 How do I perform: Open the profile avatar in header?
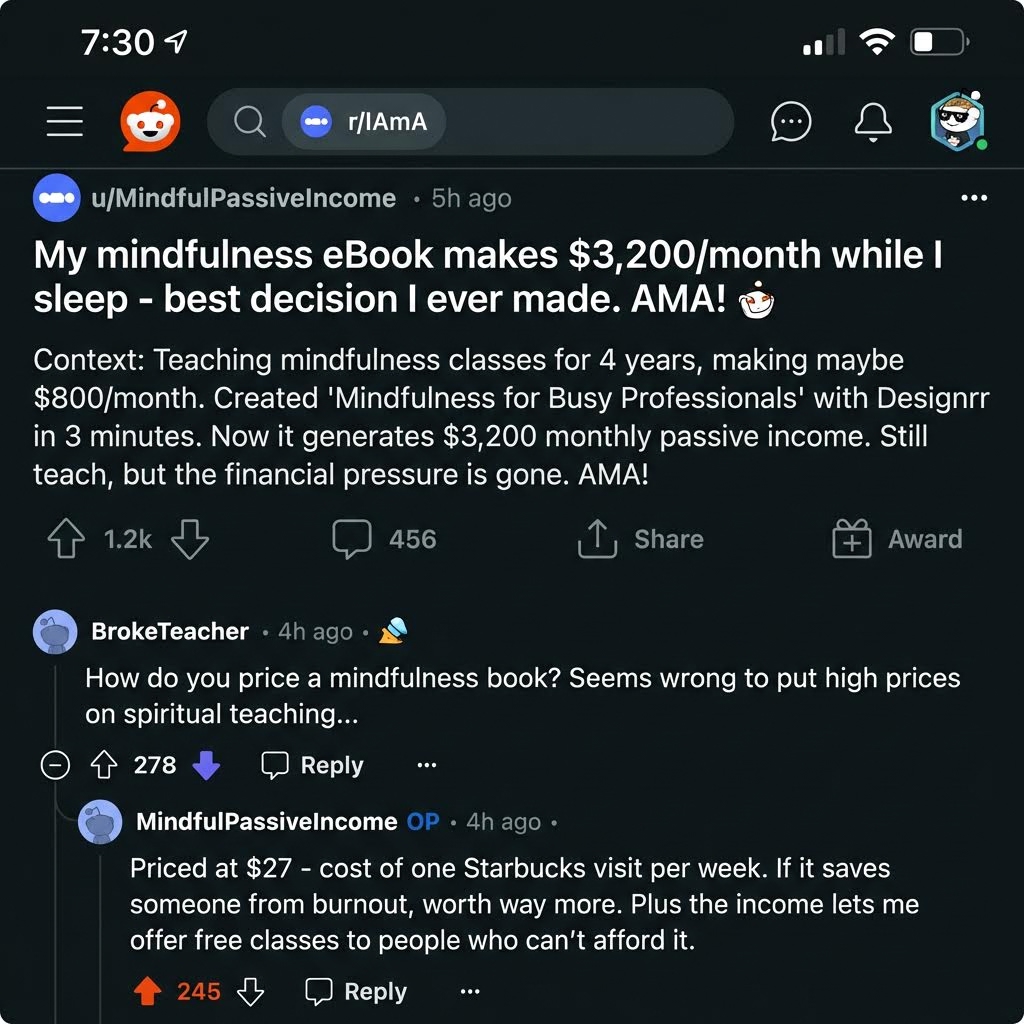click(958, 121)
